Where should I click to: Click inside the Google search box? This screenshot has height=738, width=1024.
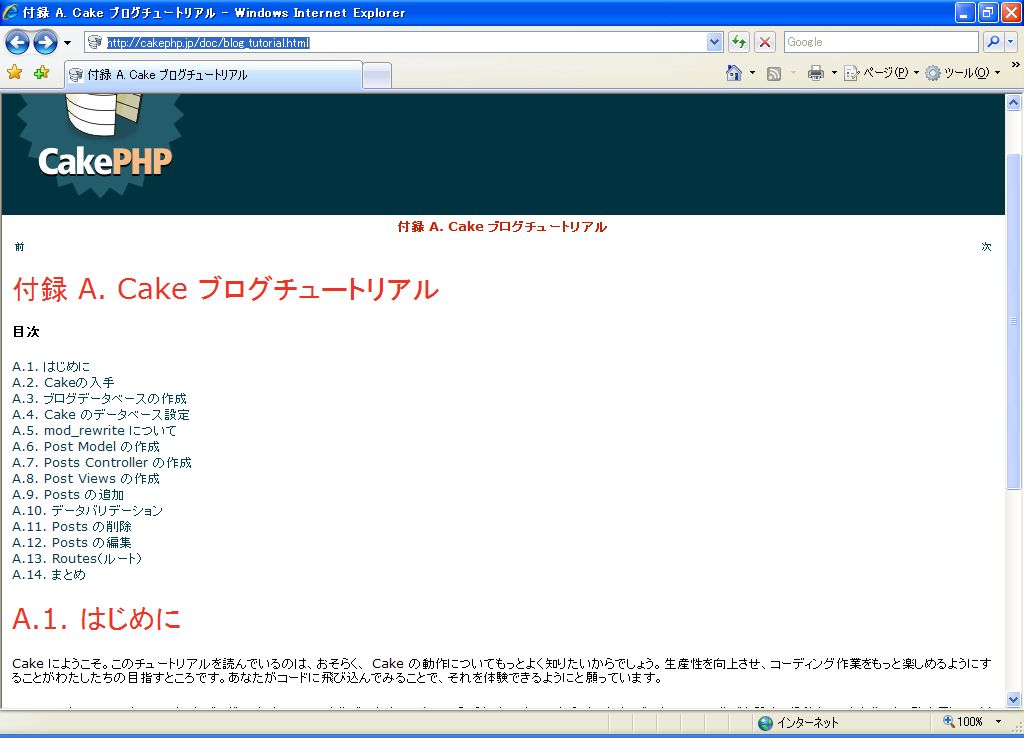[x=880, y=42]
